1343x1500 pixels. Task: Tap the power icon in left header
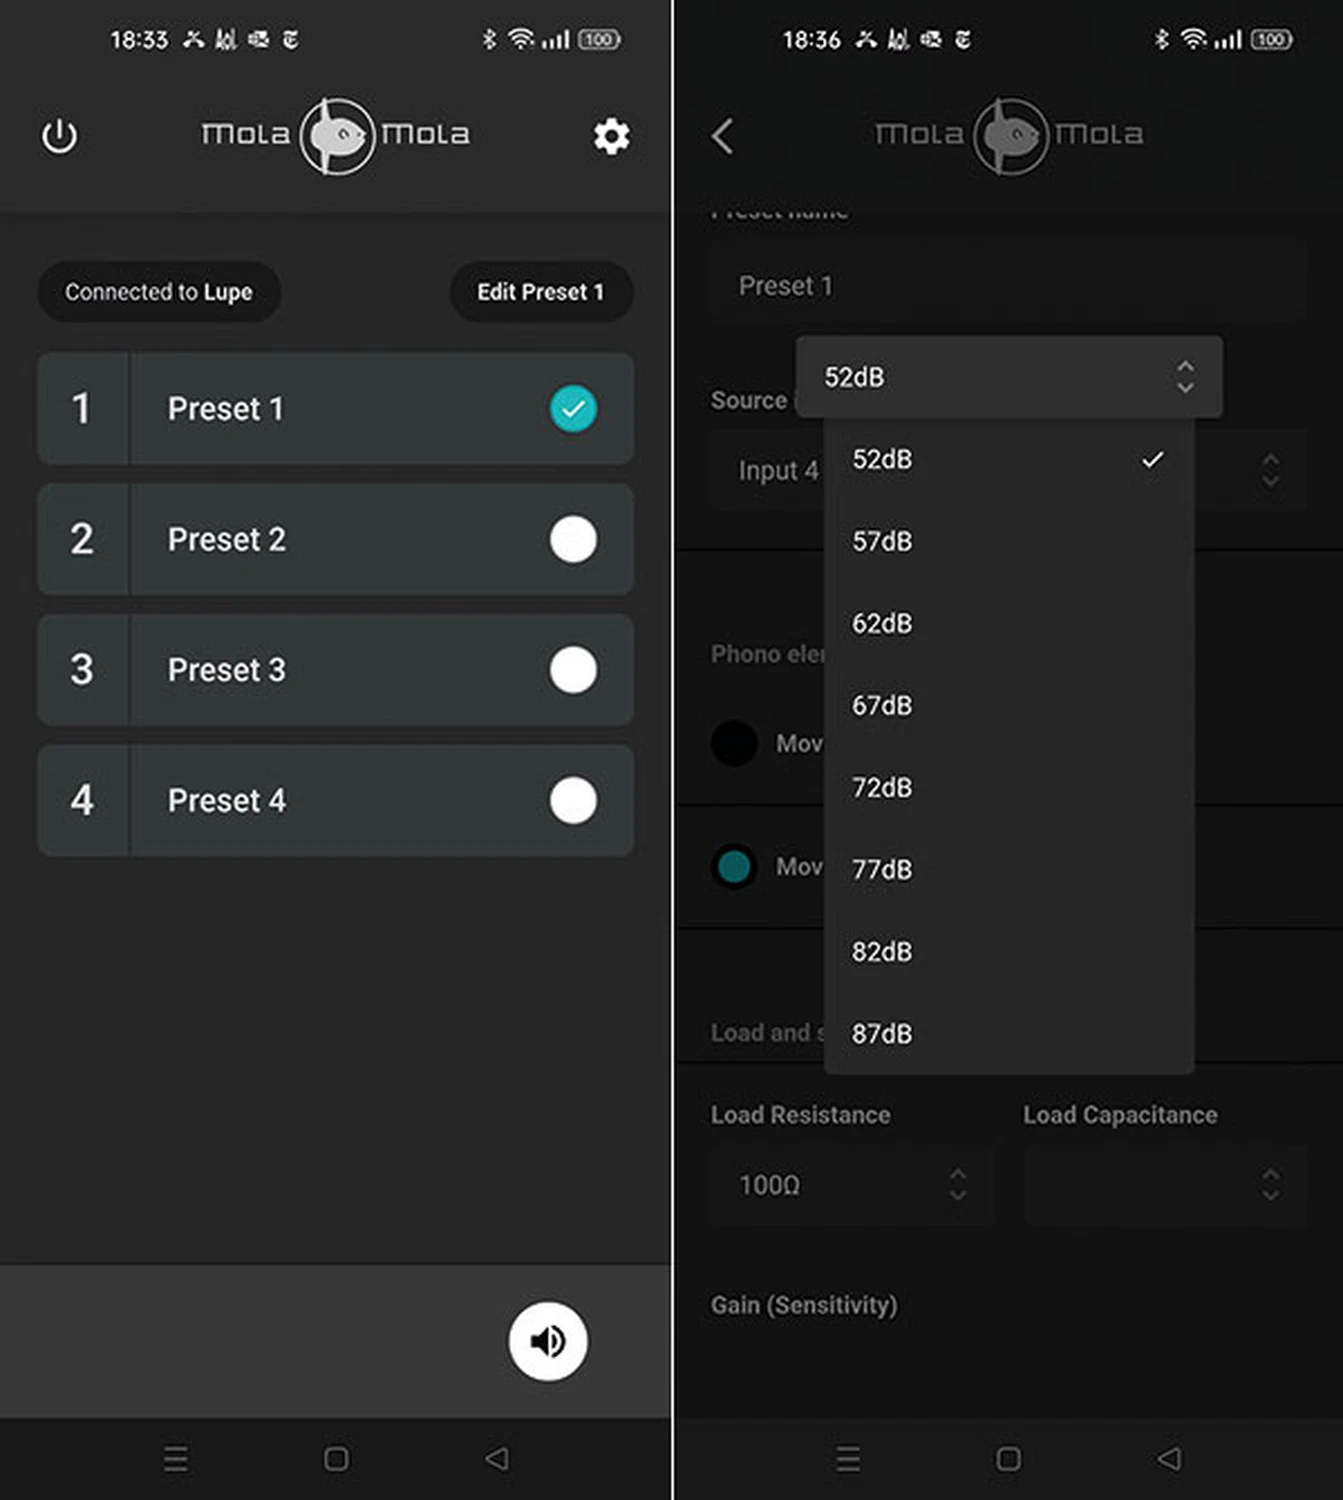pyautogui.click(x=59, y=136)
